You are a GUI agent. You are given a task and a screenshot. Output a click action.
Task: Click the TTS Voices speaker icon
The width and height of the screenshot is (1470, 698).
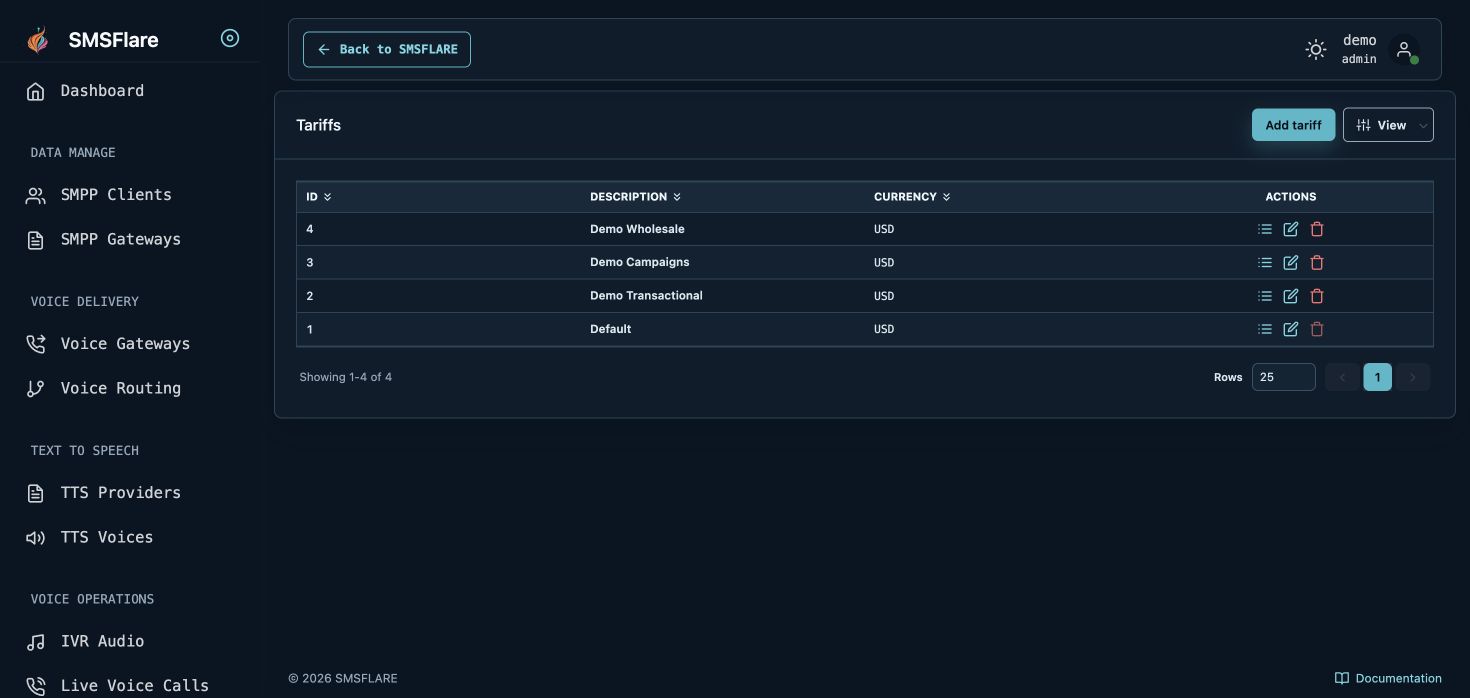tap(36, 538)
